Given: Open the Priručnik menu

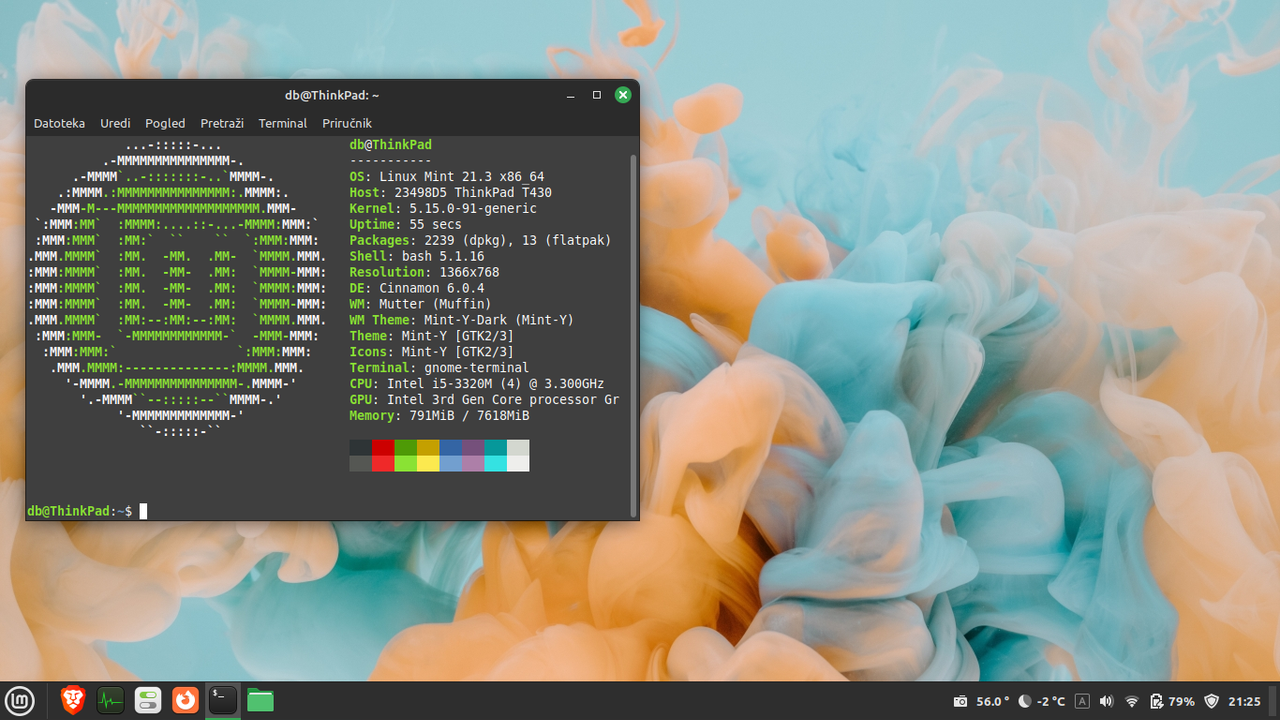Looking at the screenshot, I should coord(347,123).
